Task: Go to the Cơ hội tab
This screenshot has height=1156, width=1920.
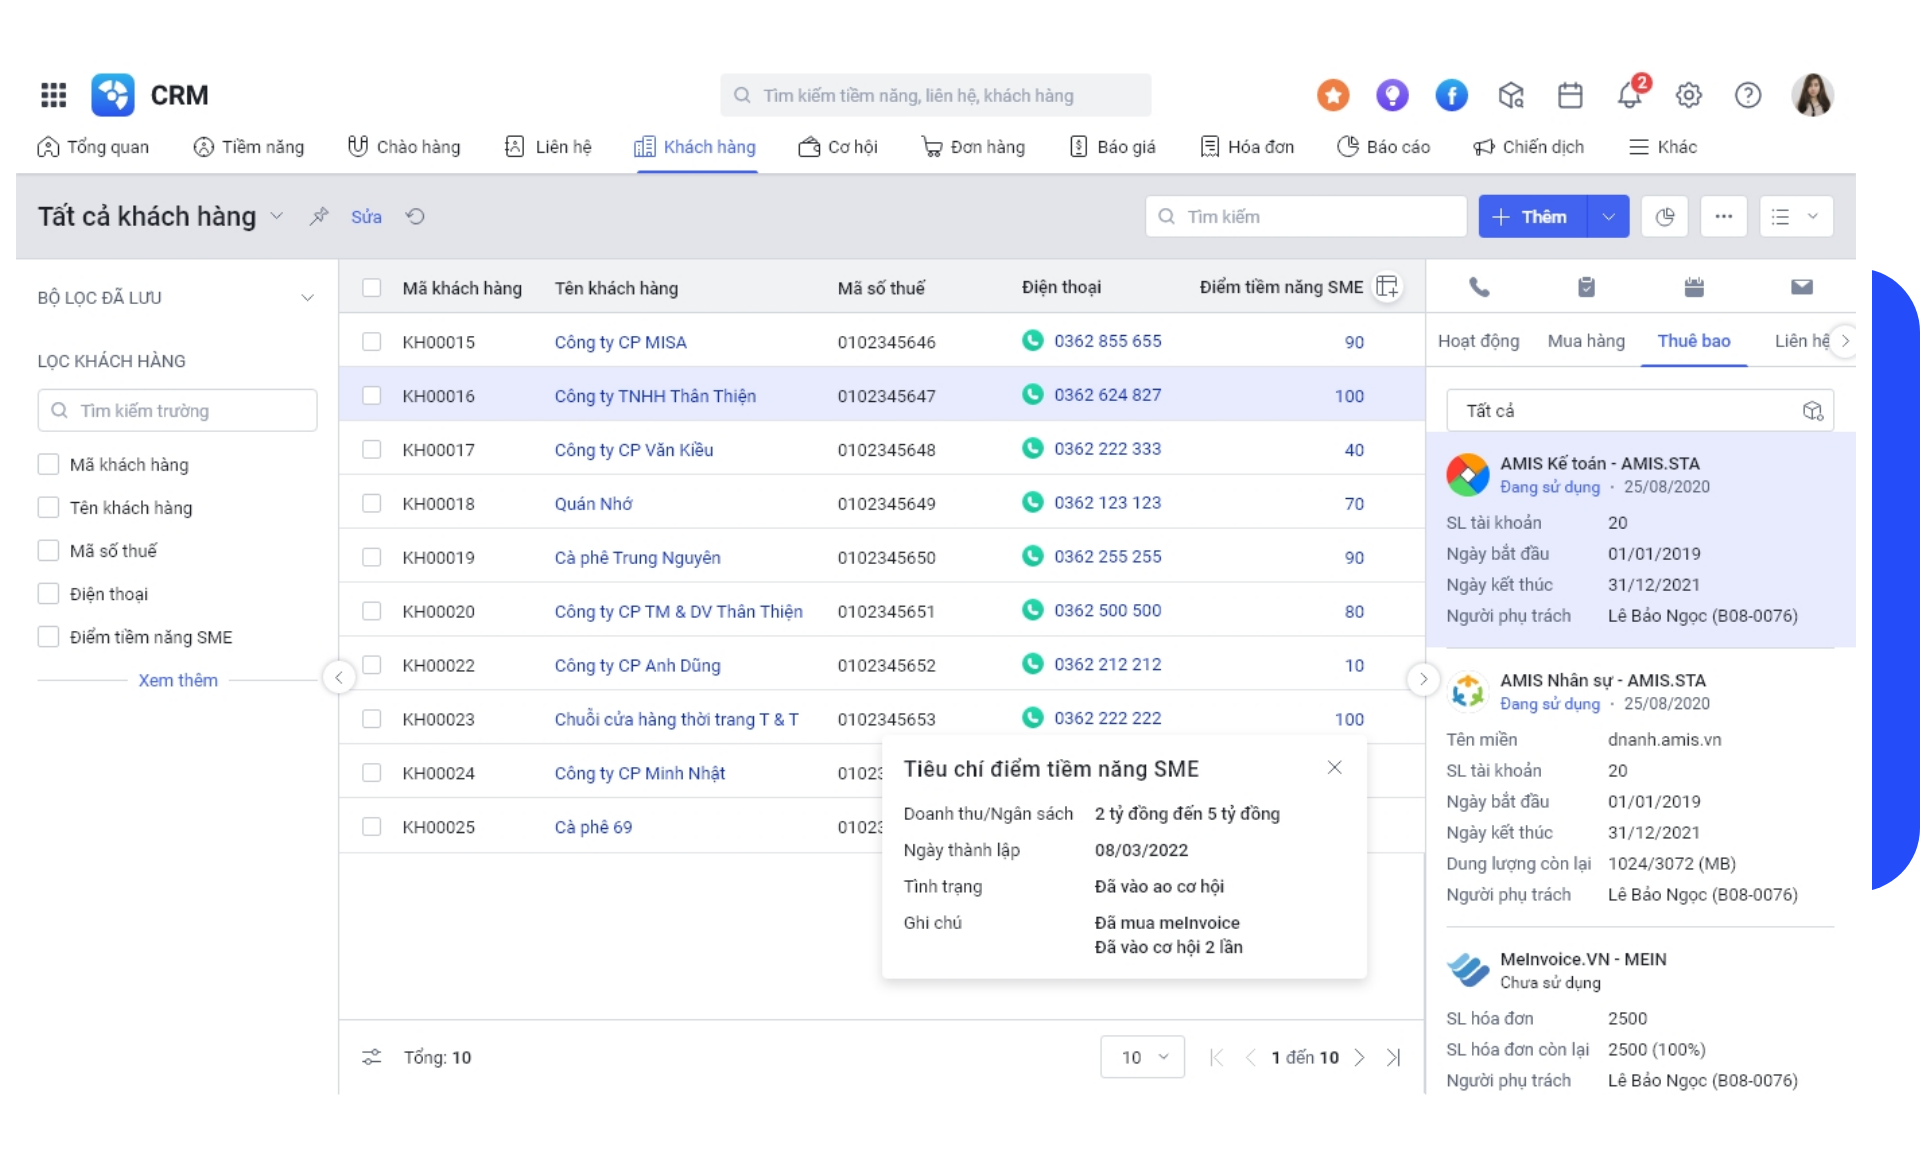Action: [838, 147]
